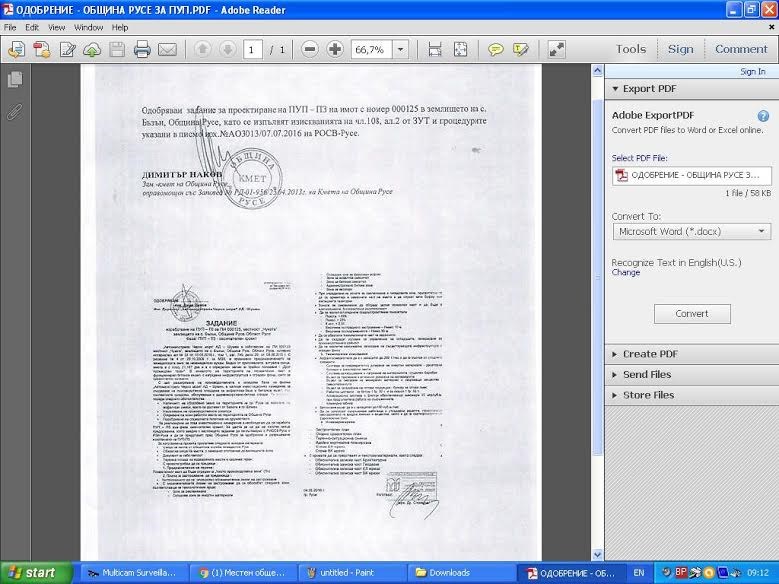779x584 pixels.
Task: Open the attachments paperclip panel
Action: (14, 111)
